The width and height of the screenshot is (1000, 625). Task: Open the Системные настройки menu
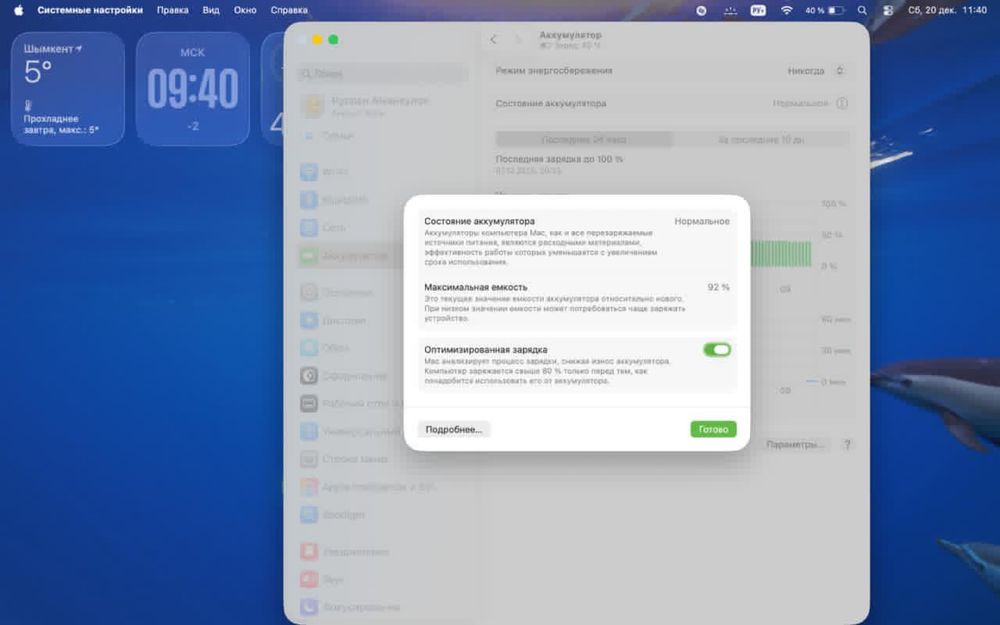point(90,10)
